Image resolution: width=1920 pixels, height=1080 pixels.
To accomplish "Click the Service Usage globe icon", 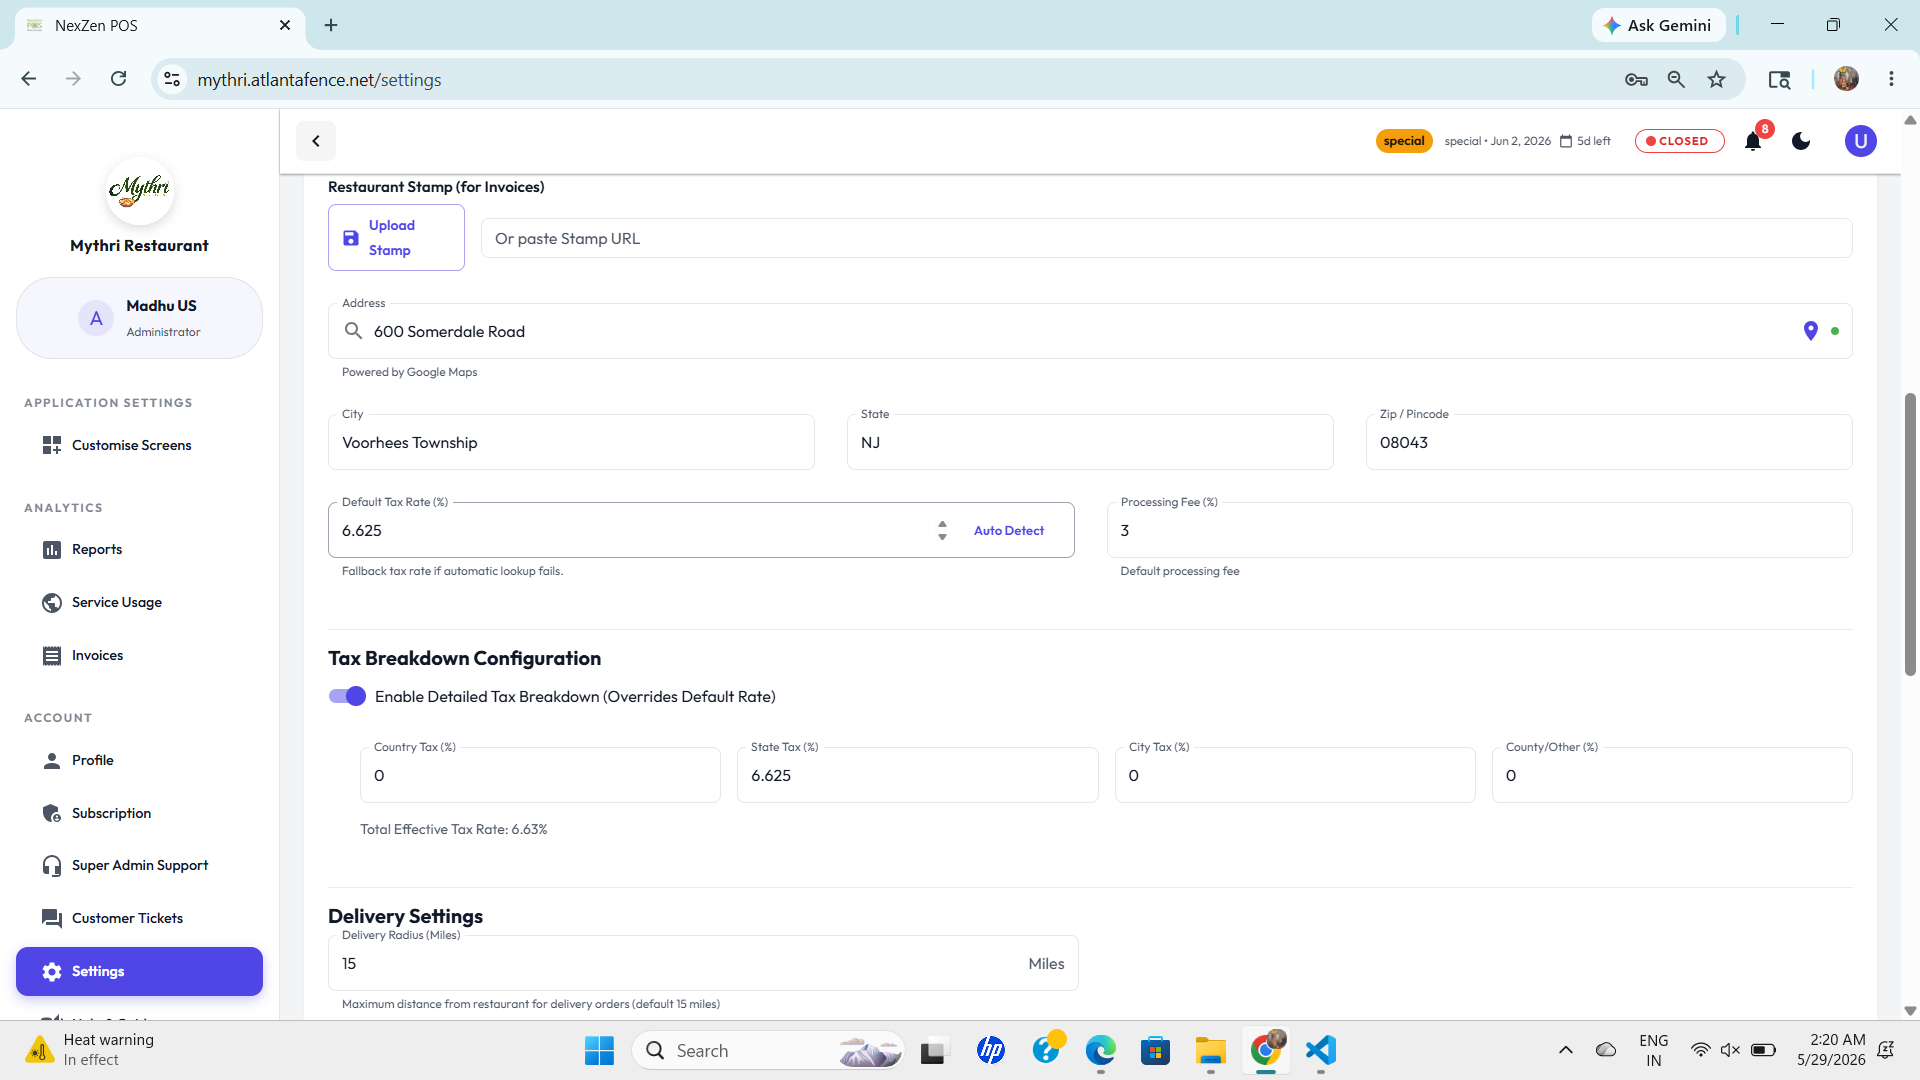I will coord(52,602).
